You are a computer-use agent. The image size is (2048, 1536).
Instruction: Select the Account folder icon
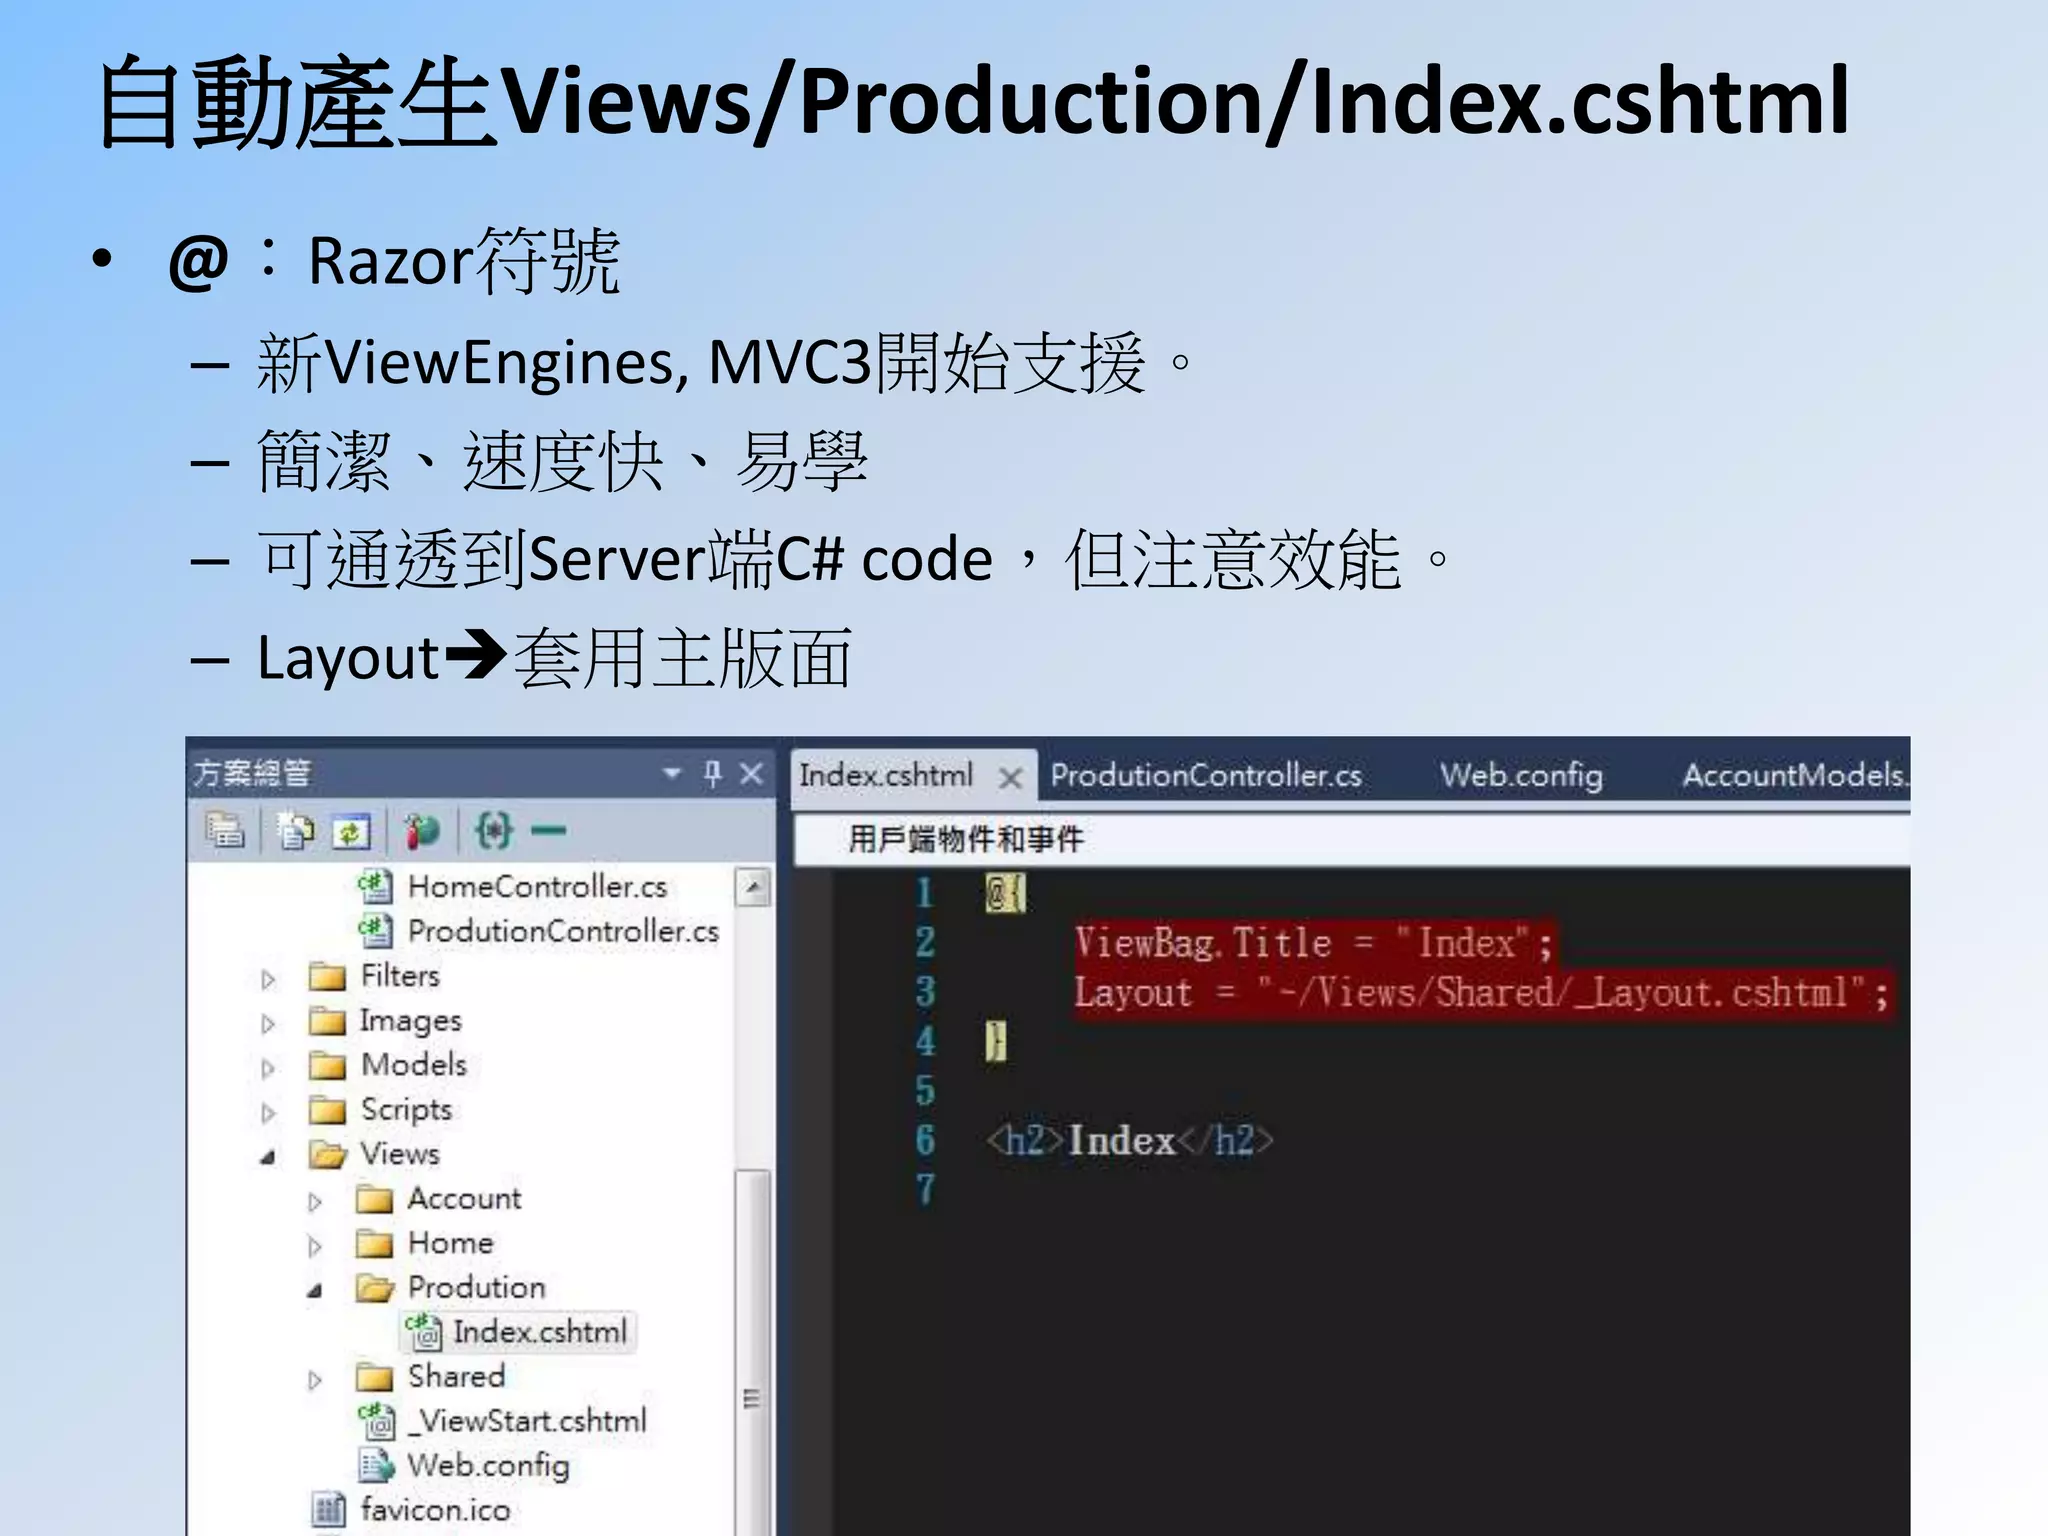(375, 1198)
